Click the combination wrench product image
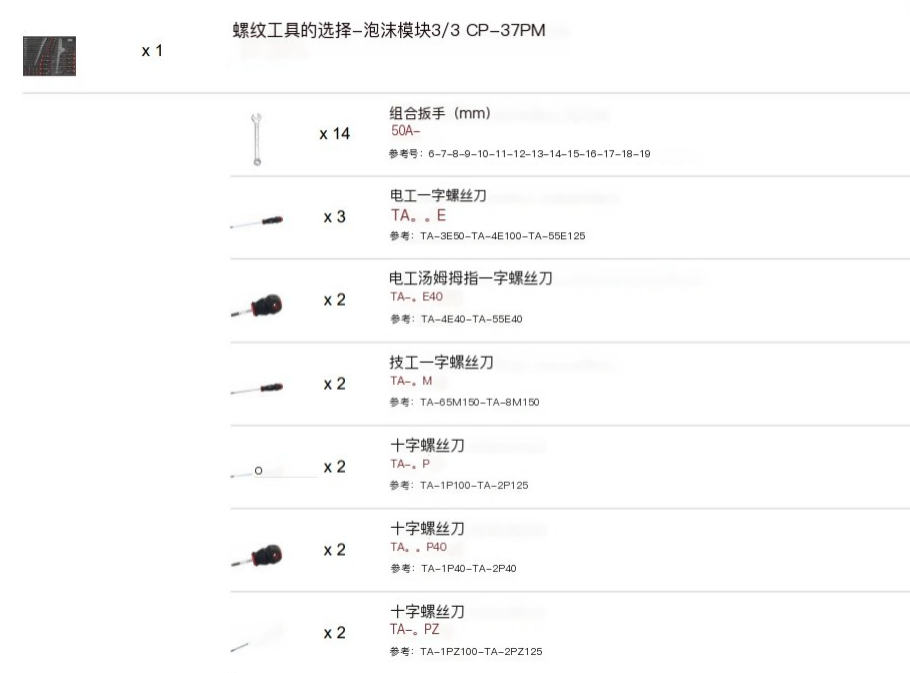 click(257, 139)
